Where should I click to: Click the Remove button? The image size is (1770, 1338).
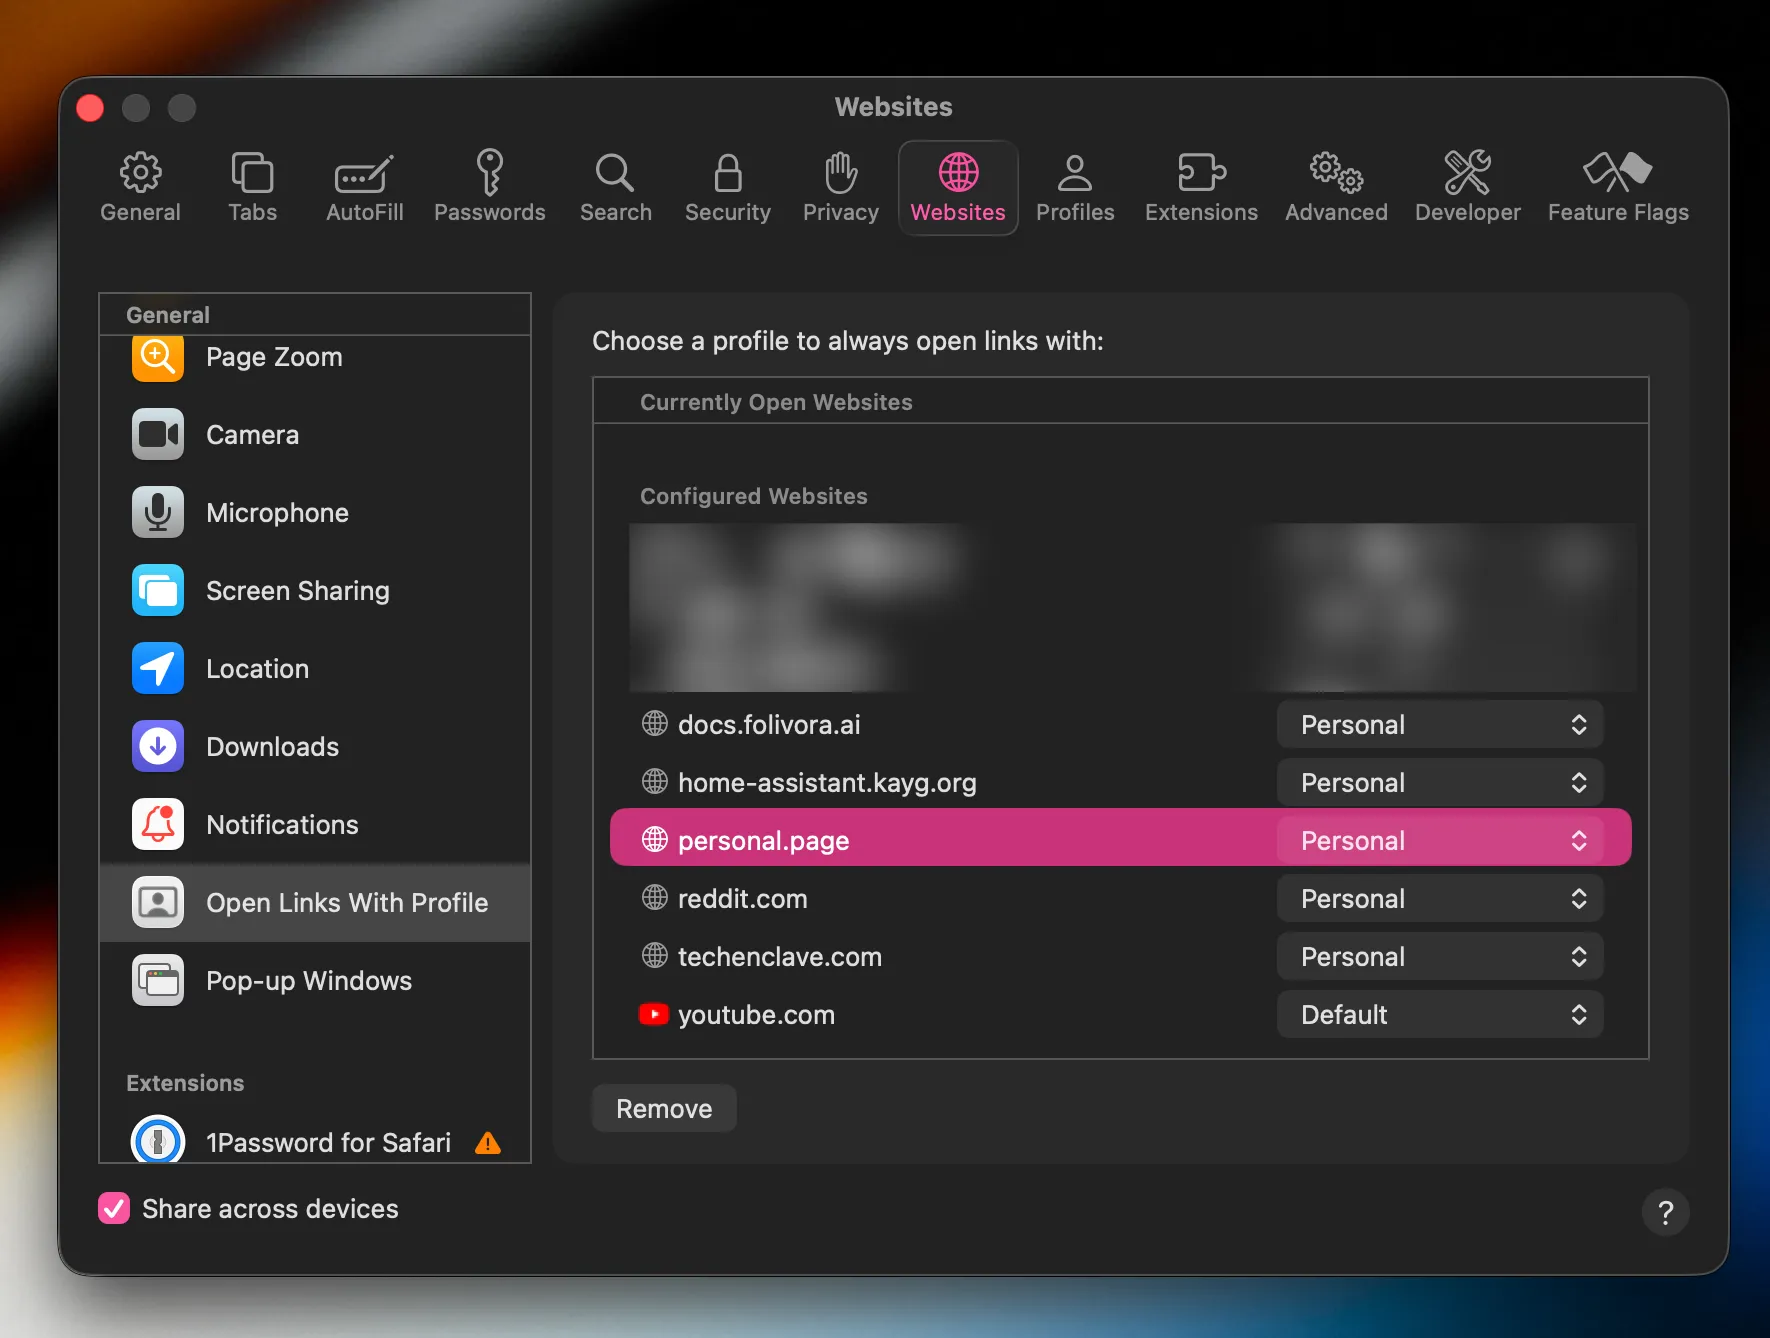coord(663,1108)
